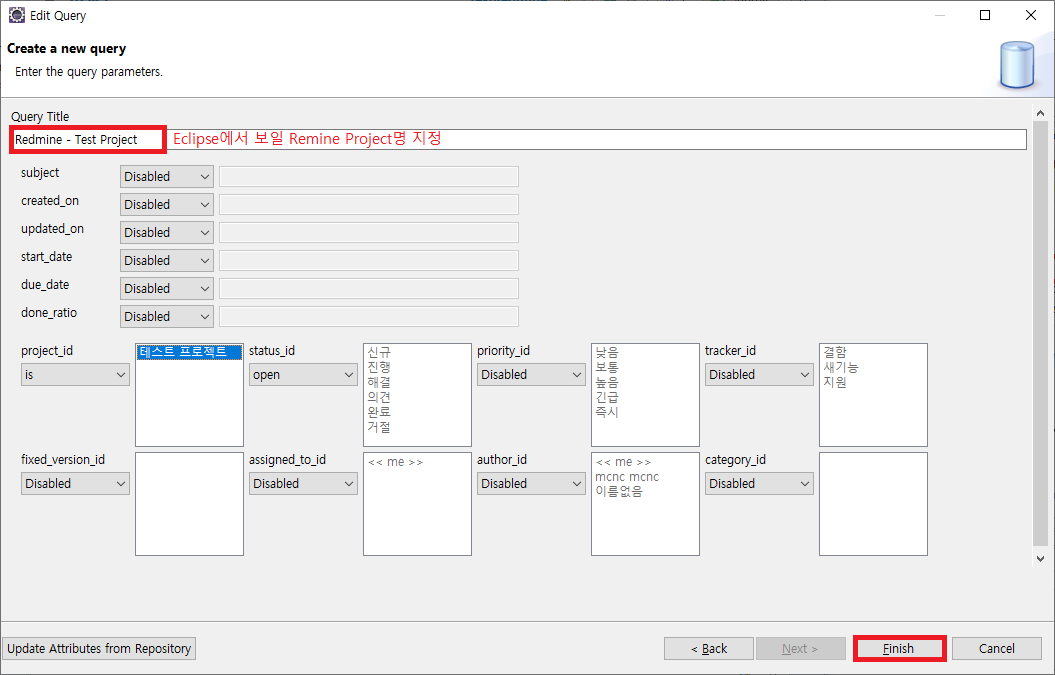This screenshot has width=1055, height=675.
Task: Click the empty fixed_version_id list box
Action: (x=189, y=504)
